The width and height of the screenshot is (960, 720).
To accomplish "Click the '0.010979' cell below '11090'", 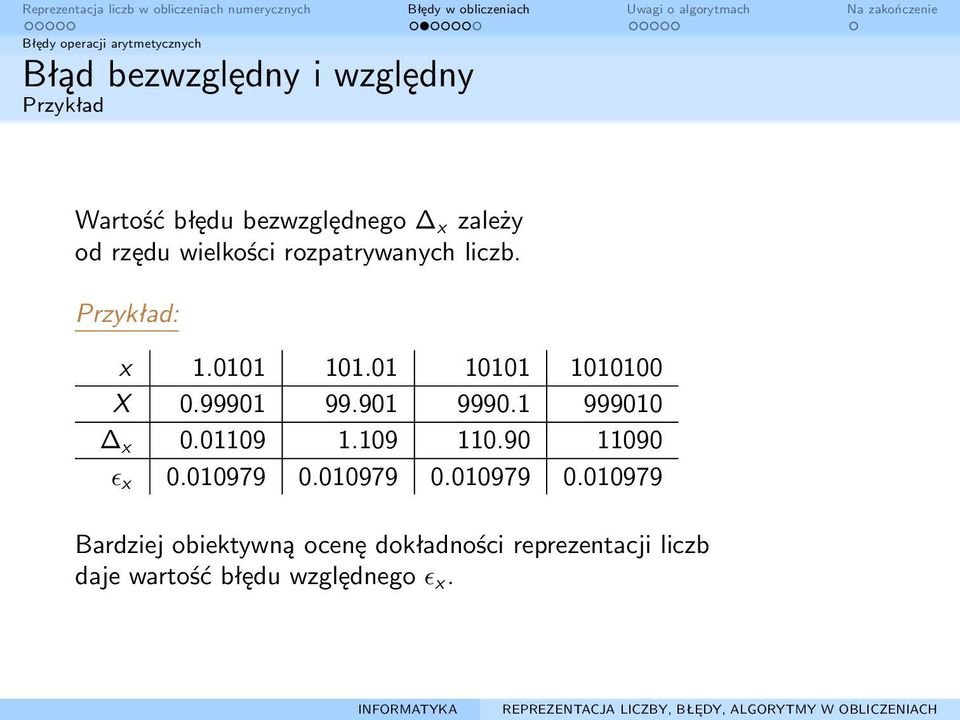I will pyautogui.click(x=612, y=477).
